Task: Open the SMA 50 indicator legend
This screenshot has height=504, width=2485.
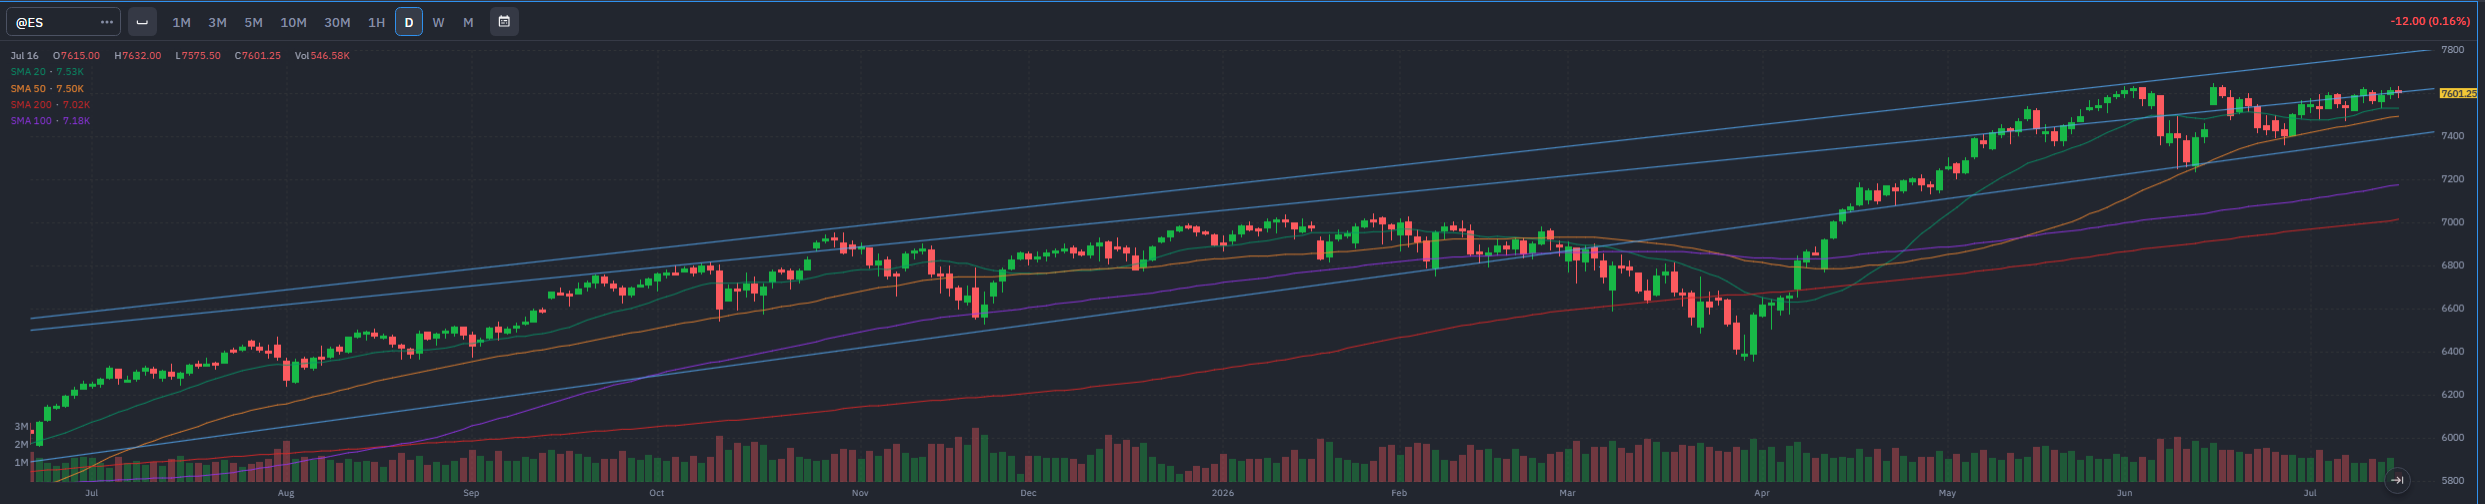Action: point(47,89)
